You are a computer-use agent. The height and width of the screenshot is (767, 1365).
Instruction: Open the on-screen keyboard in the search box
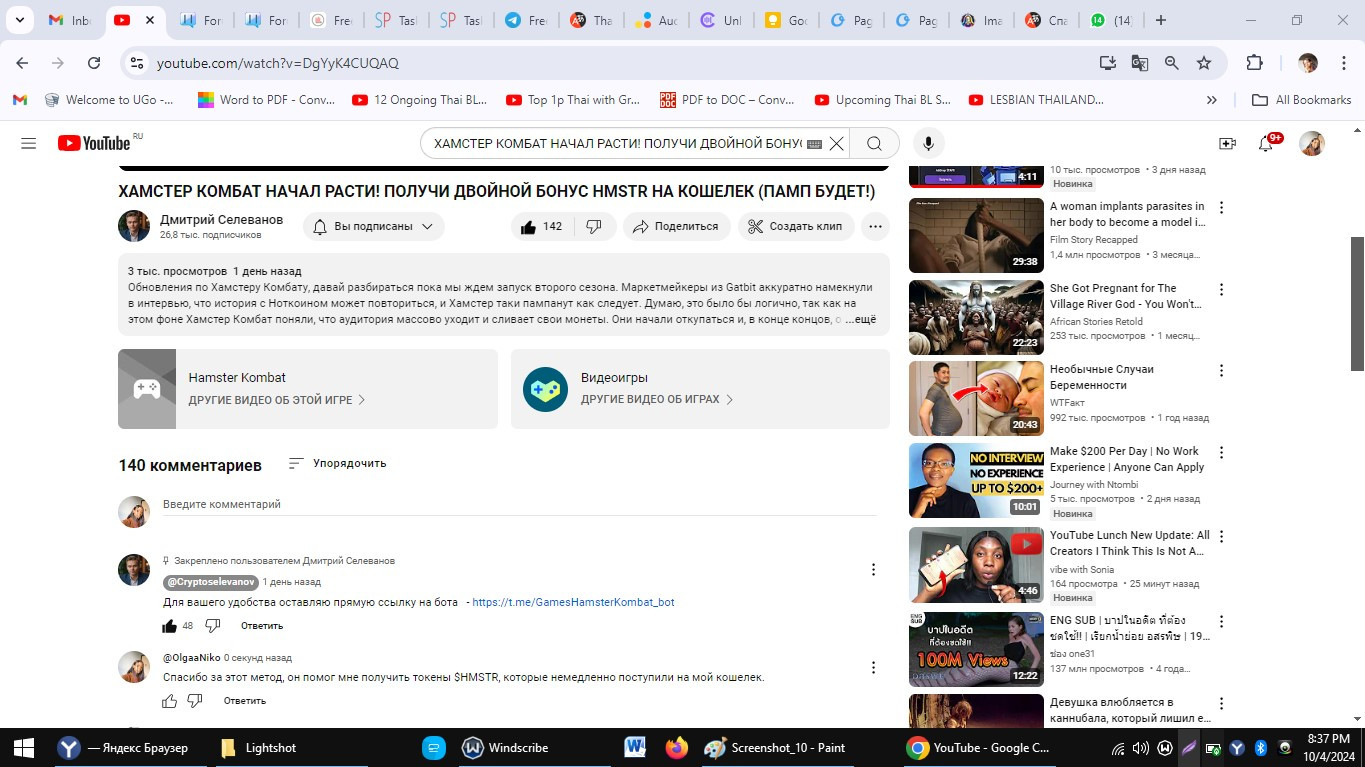point(814,143)
